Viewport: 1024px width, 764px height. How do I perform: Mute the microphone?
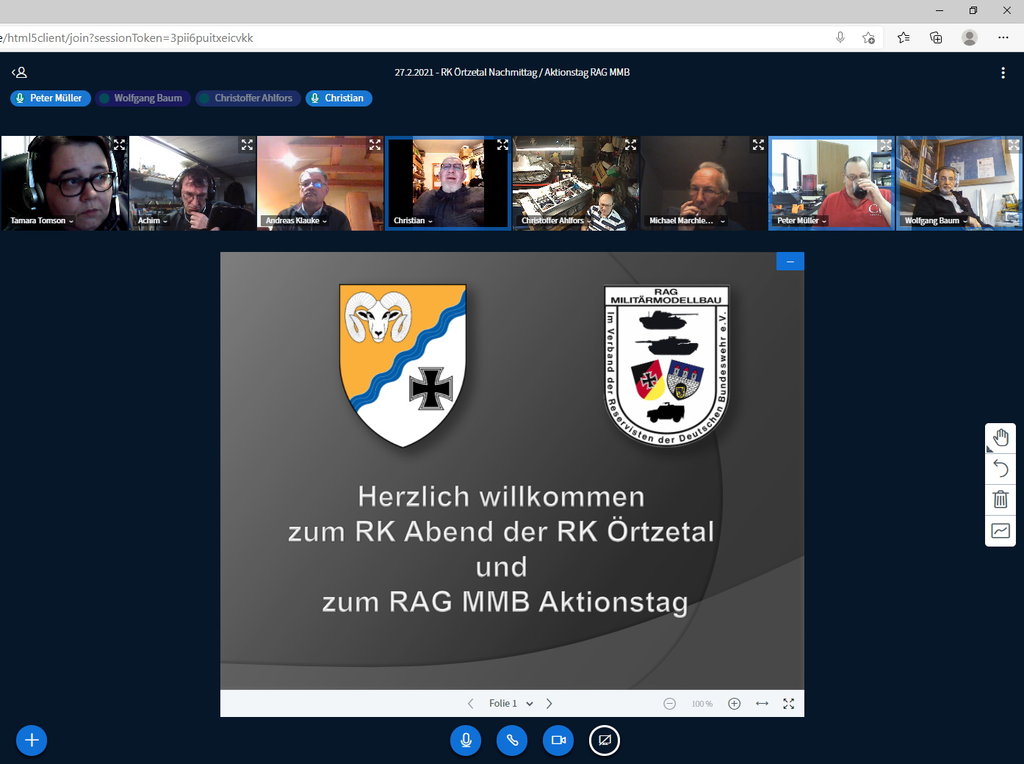[466, 740]
